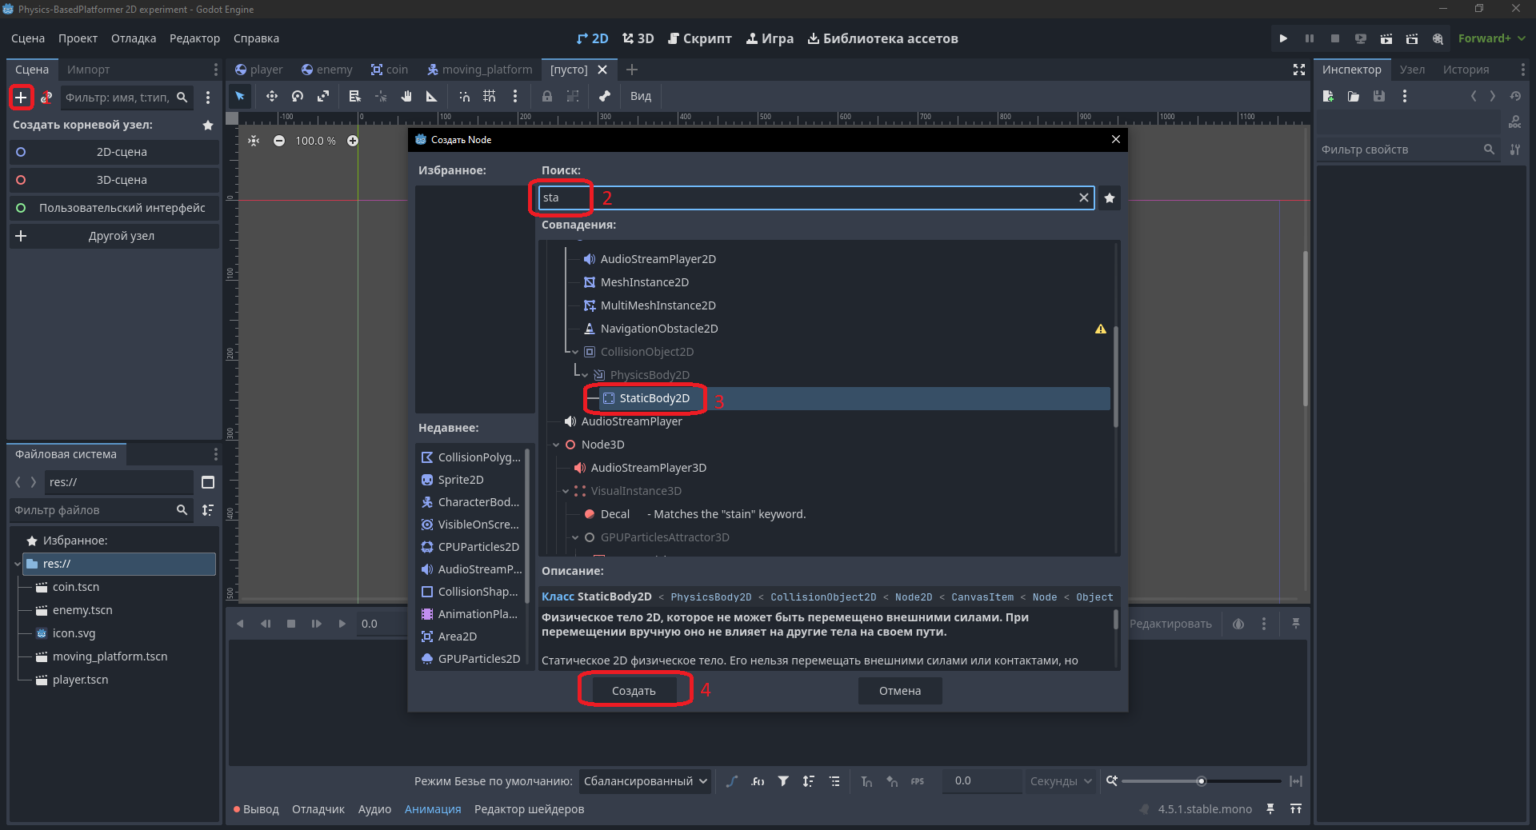Select the Rotate mode tool

[x=297, y=96]
